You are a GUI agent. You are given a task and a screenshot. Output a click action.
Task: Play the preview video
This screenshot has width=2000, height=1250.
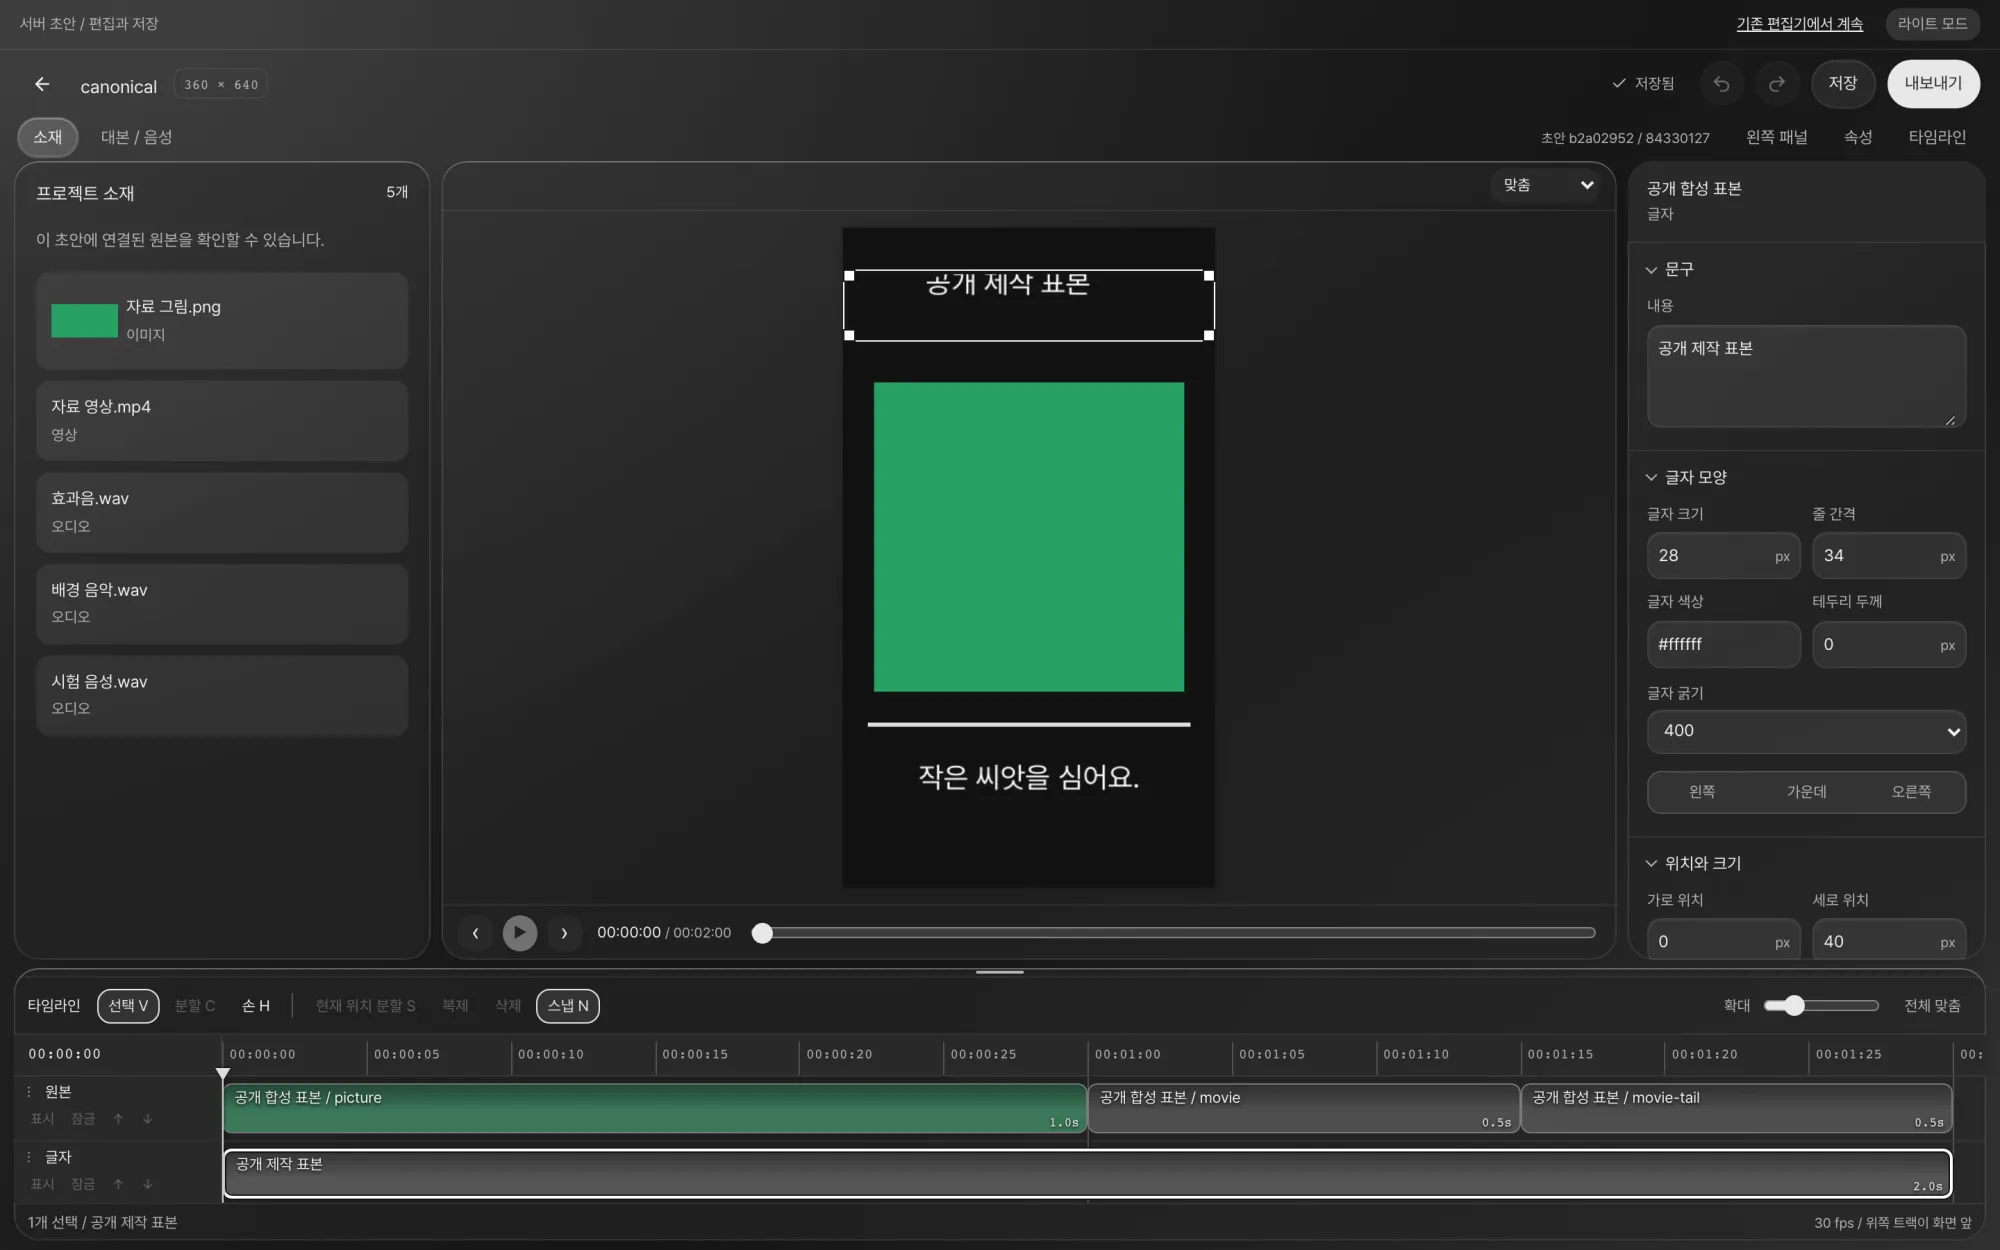click(520, 933)
